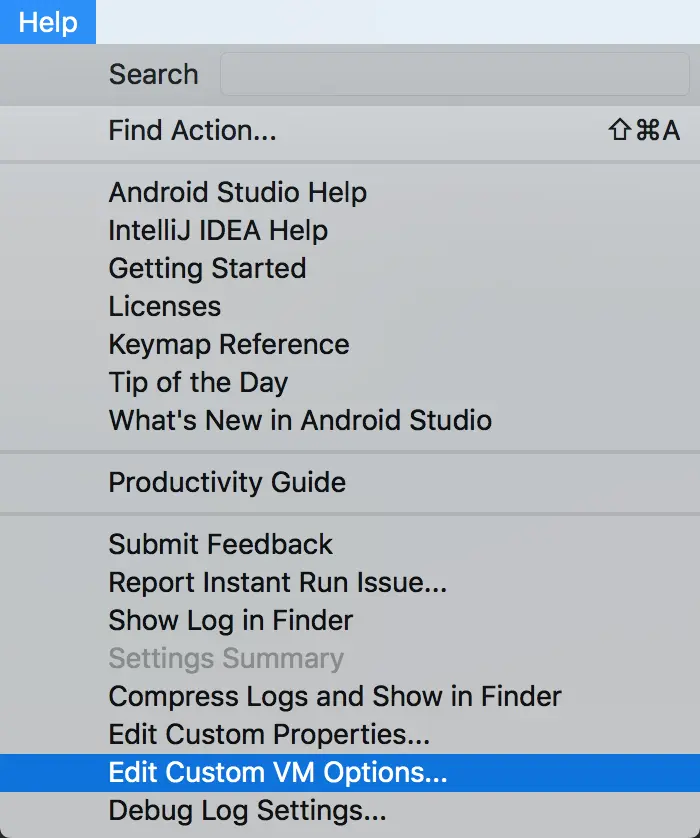Select Productivity Guide
This screenshot has height=838, width=700.
(227, 482)
